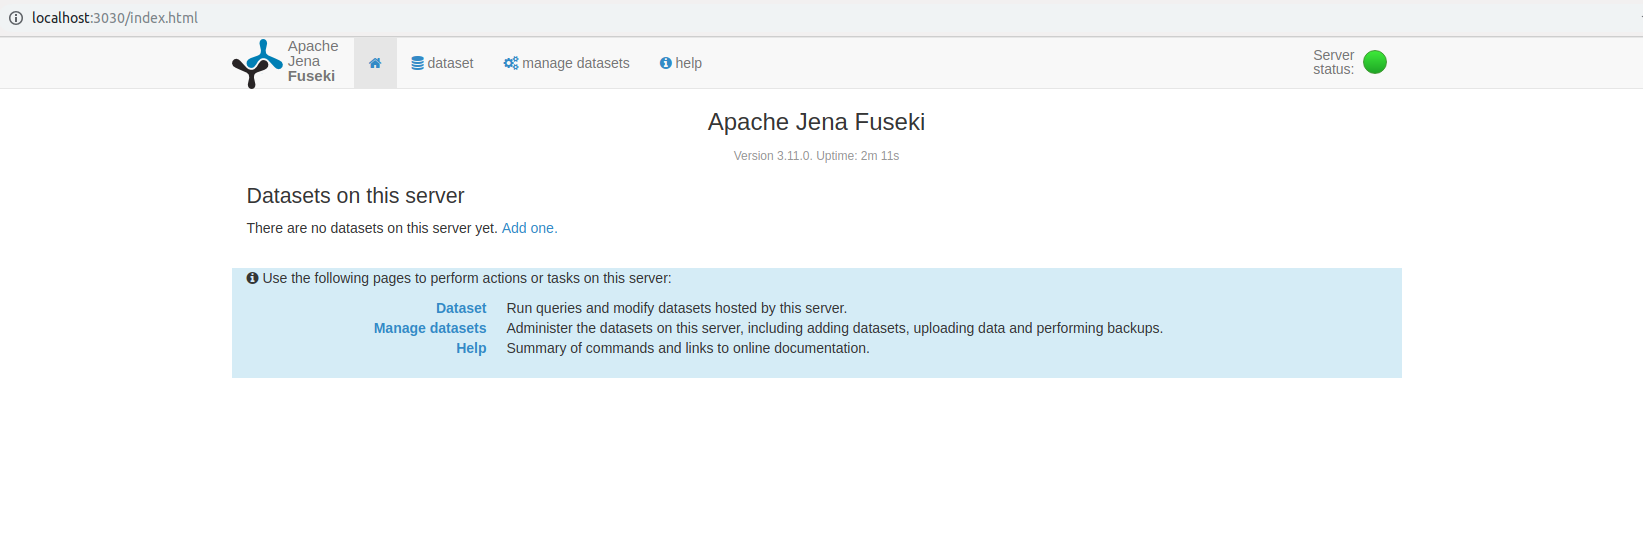Click the version and uptime text
The width and height of the screenshot is (1643, 546).
(x=816, y=156)
